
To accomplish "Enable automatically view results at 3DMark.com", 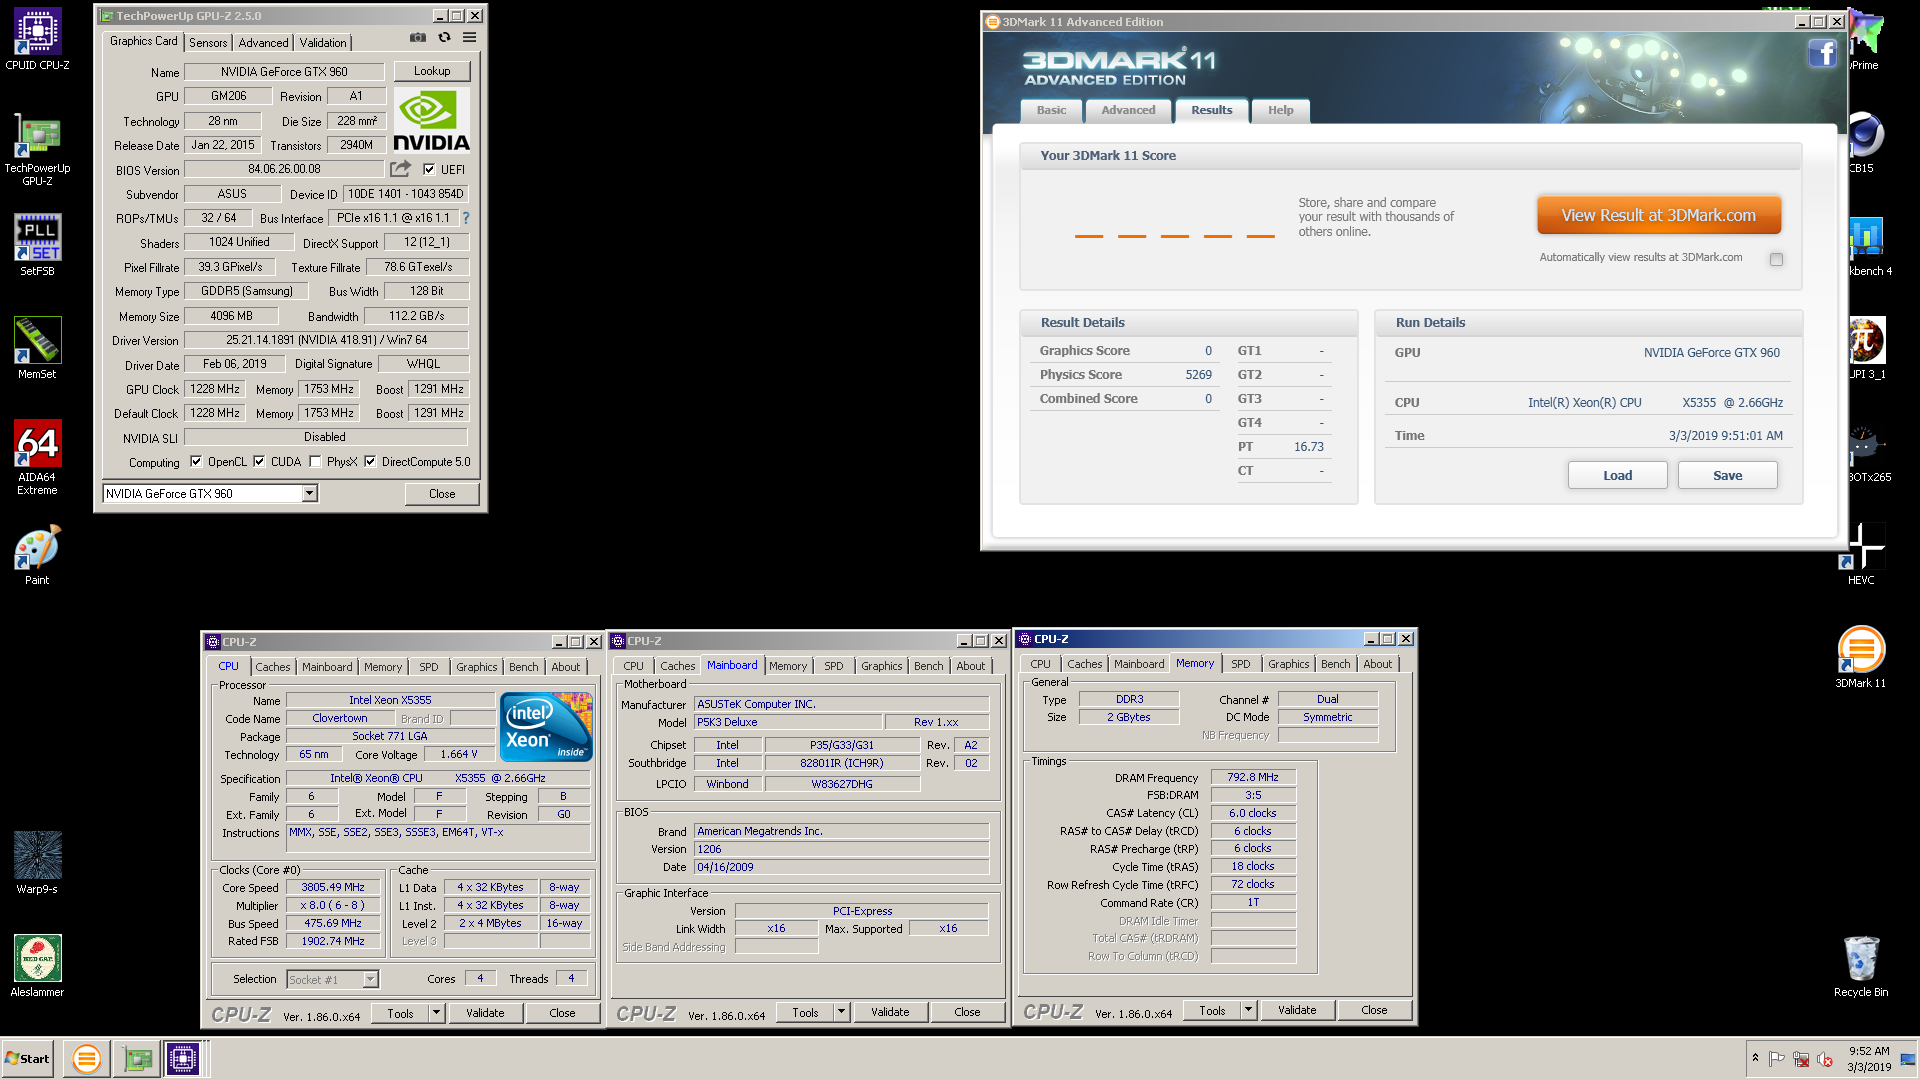I will pos(1776,259).
